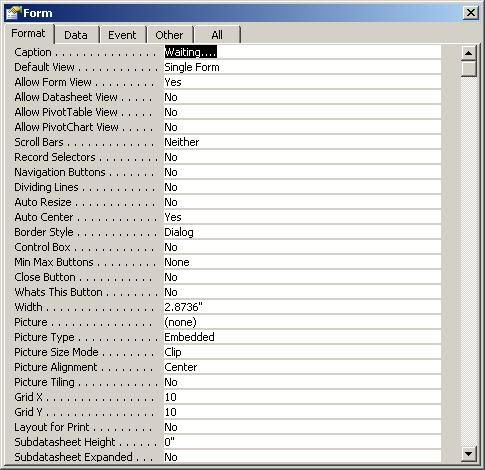
Task: Click the vertical scrollbar thumb
Action: point(468,69)
